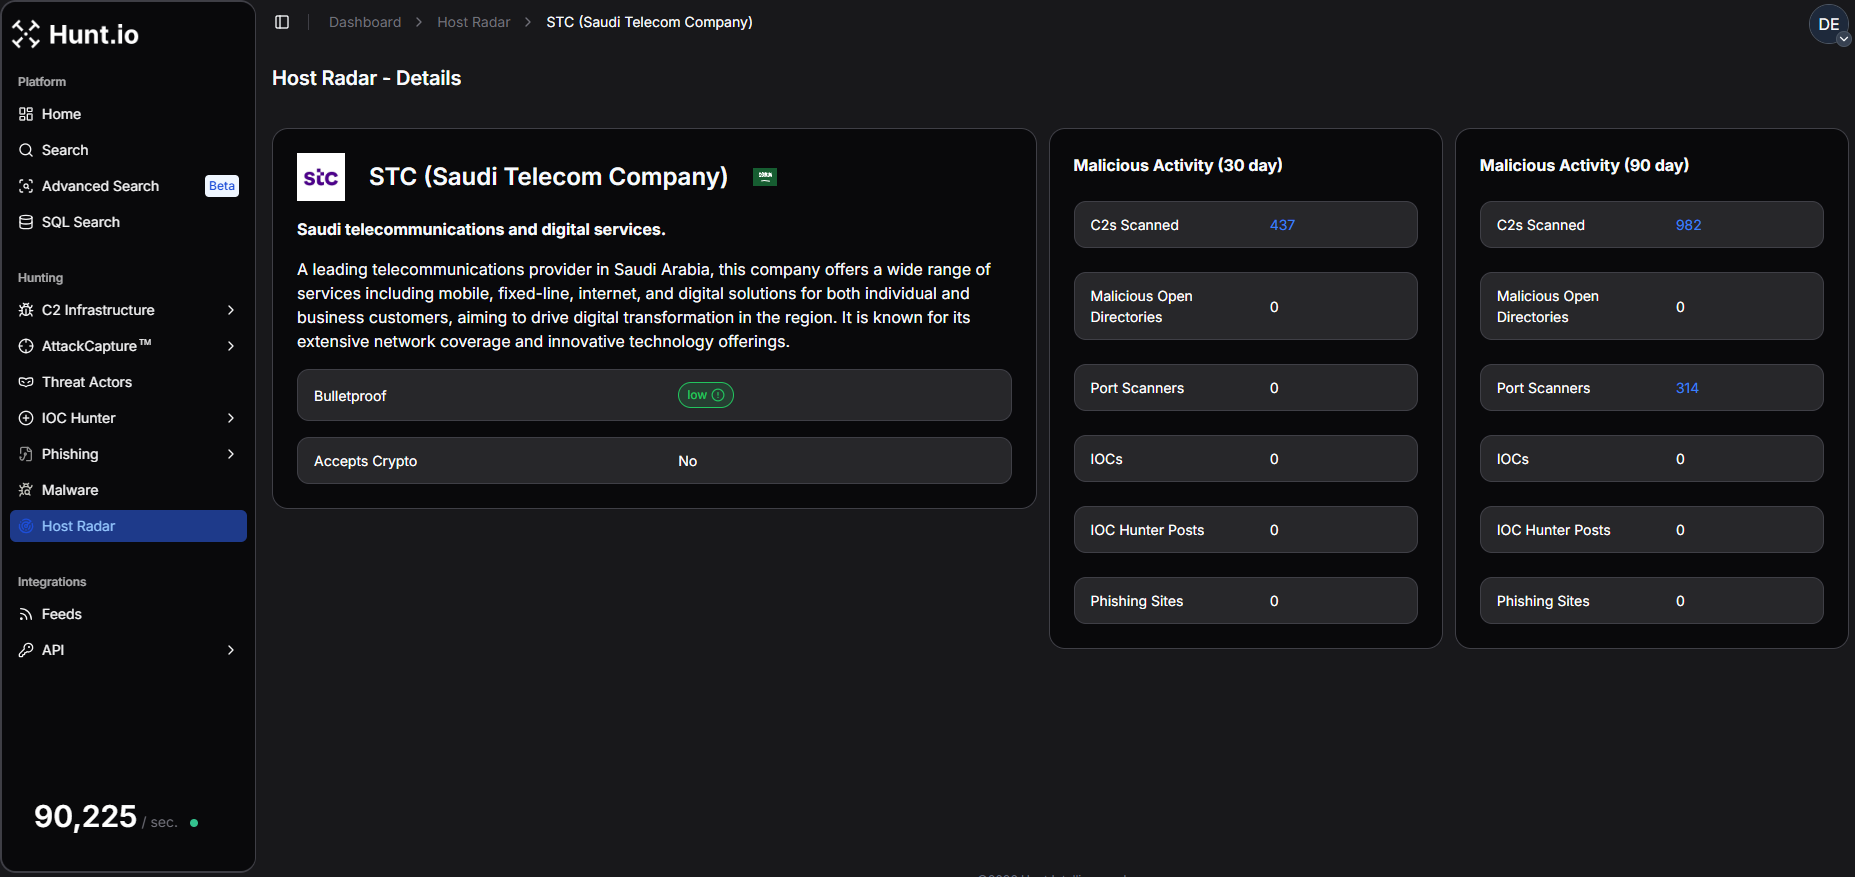
Task: Expand the IOC Hunter submenu chevron
Action: 231,418
